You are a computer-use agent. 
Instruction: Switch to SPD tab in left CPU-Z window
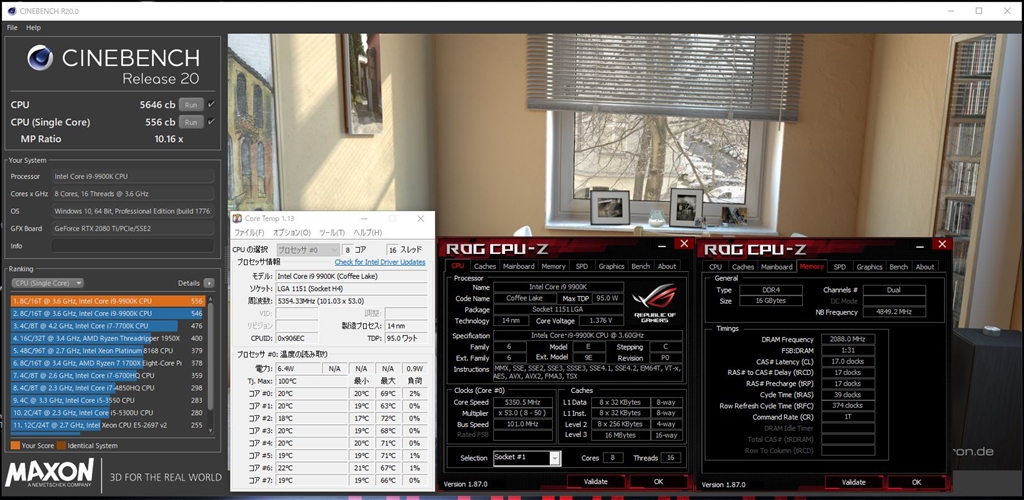point(581,266)
